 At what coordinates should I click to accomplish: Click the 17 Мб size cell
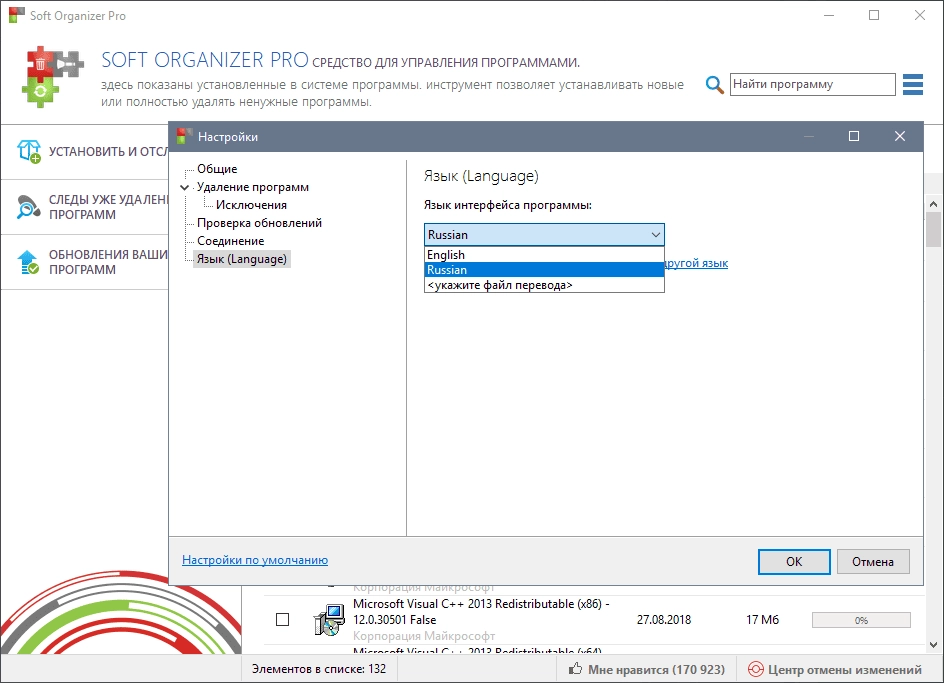pos(762,619)
